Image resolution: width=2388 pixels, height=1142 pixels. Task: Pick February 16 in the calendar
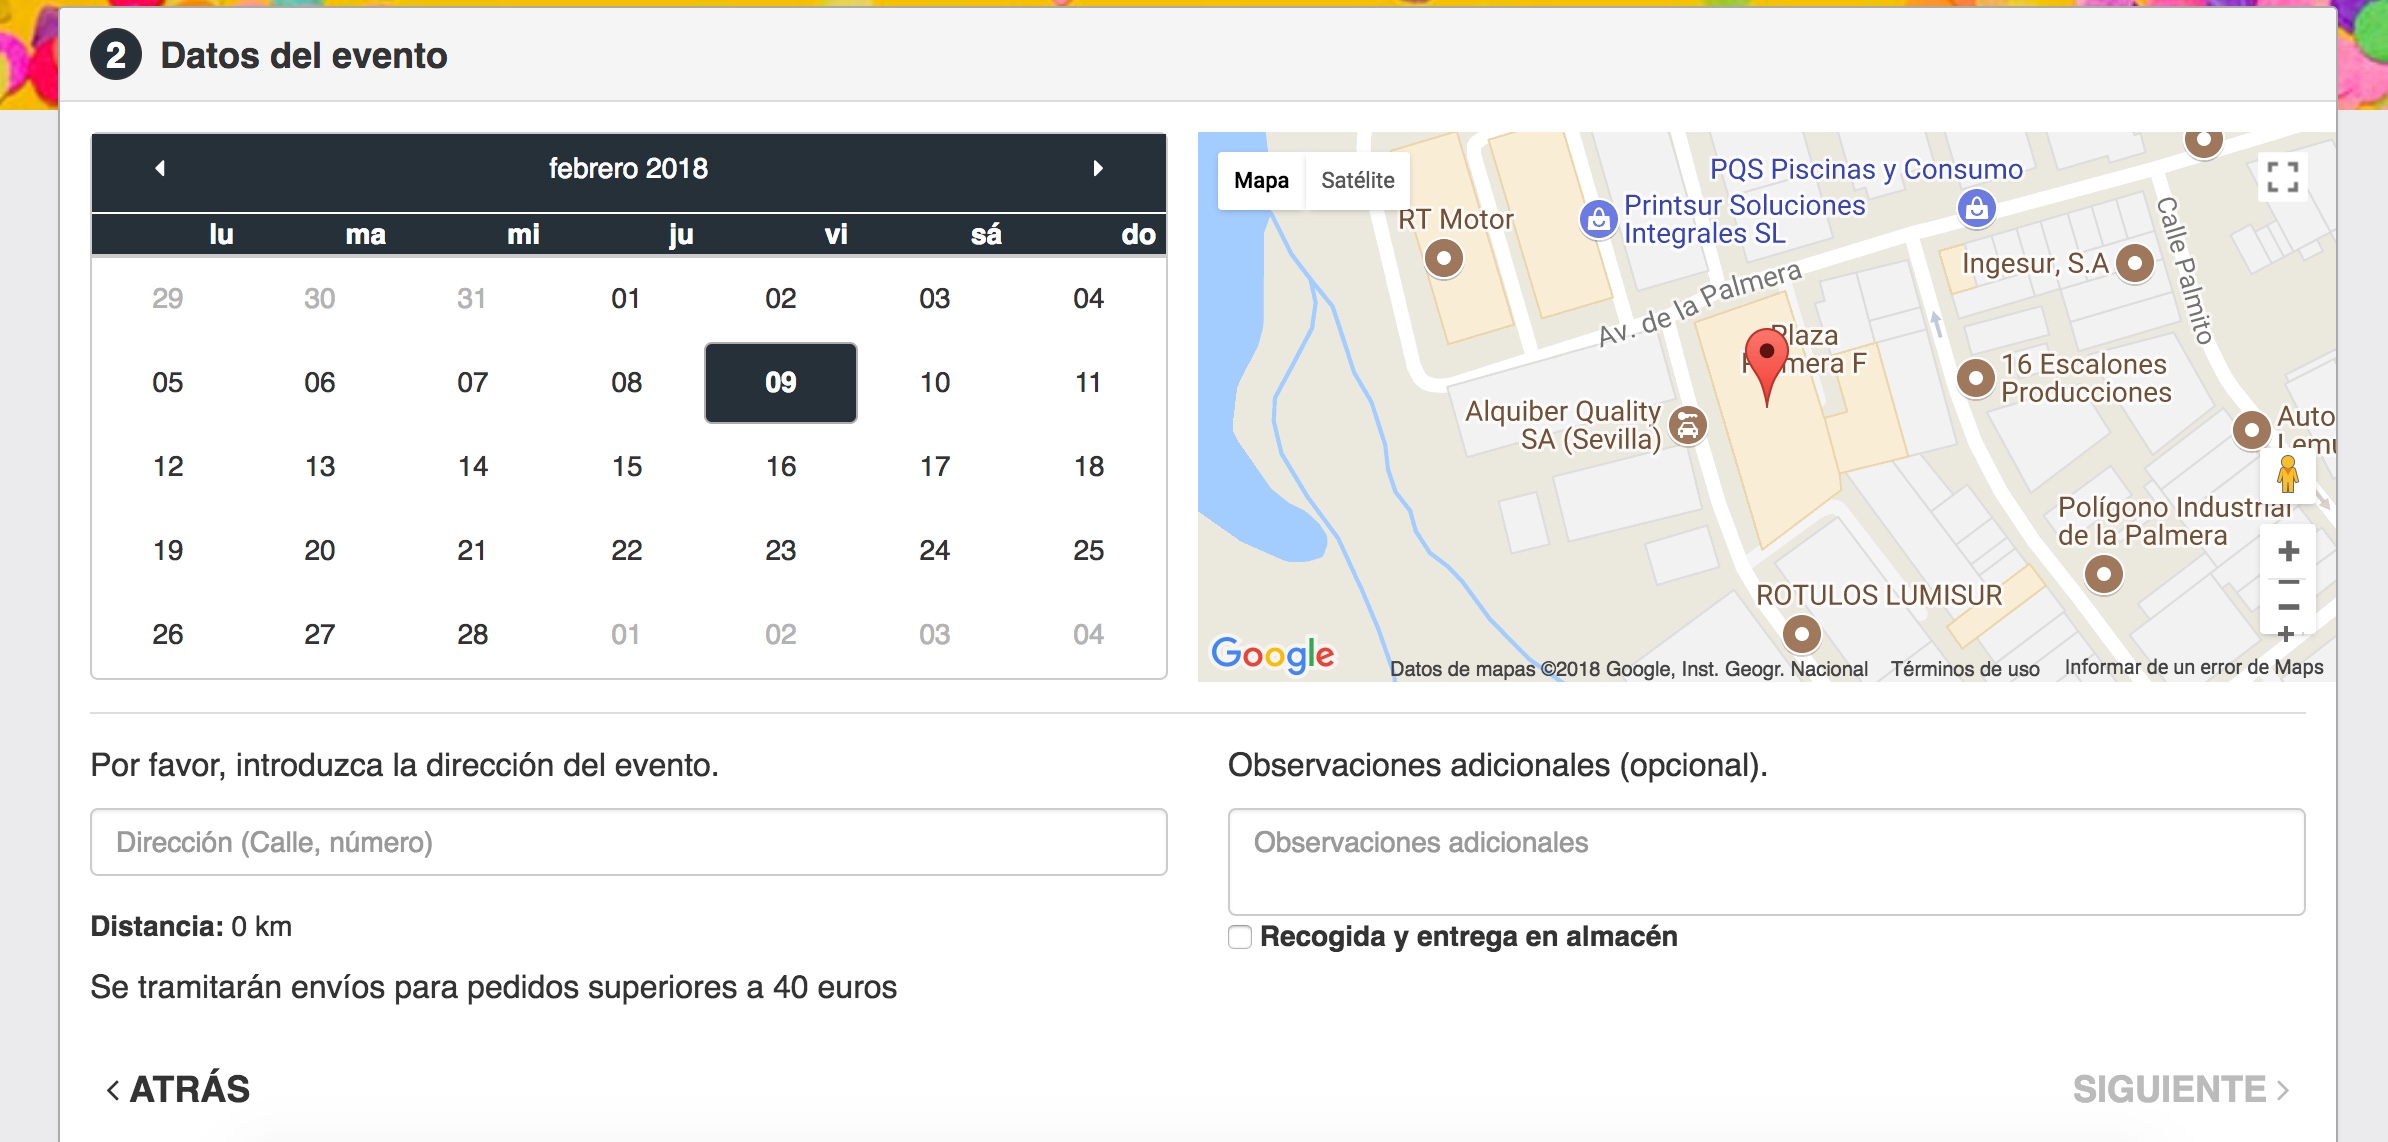780,466
